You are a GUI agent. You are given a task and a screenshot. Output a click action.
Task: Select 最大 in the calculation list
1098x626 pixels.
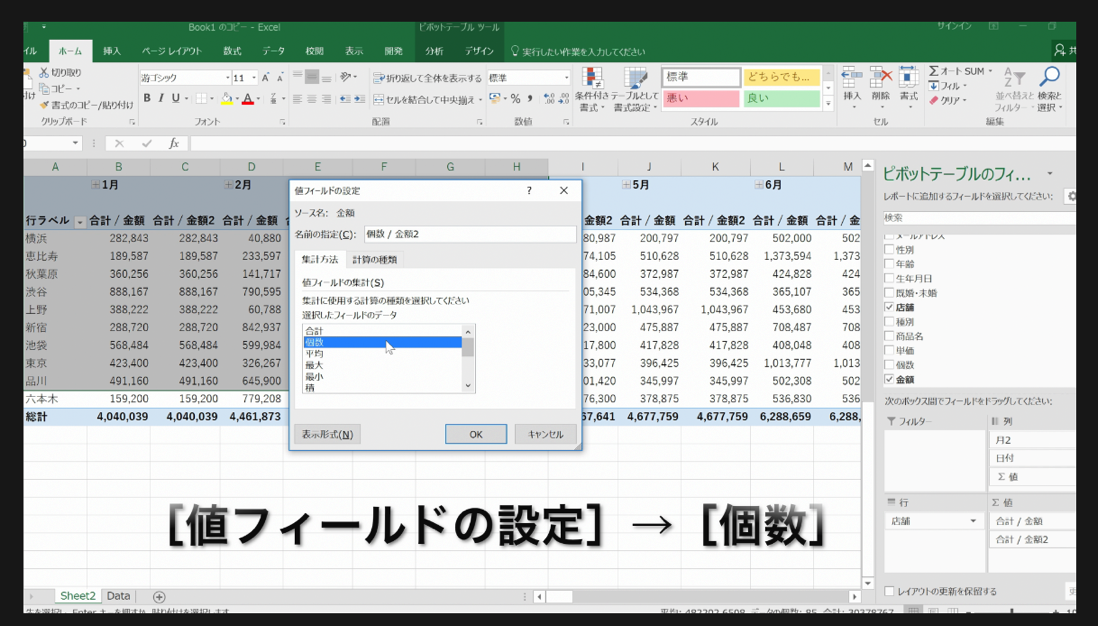pyautogui.click(x=382, y=365)
